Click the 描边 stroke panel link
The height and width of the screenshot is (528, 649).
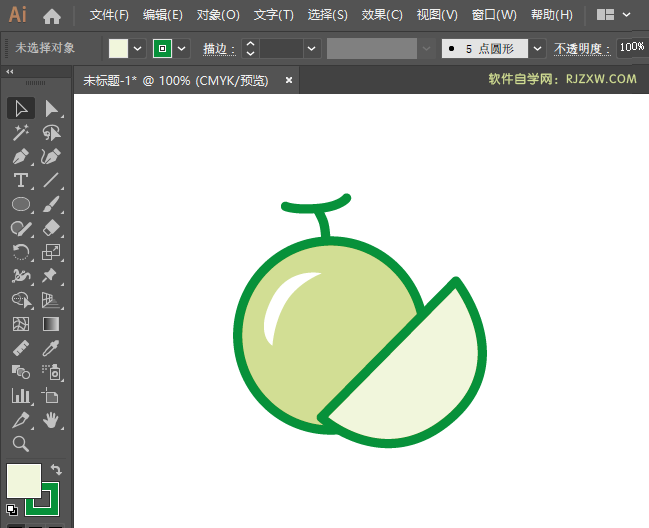pos(219,48)
